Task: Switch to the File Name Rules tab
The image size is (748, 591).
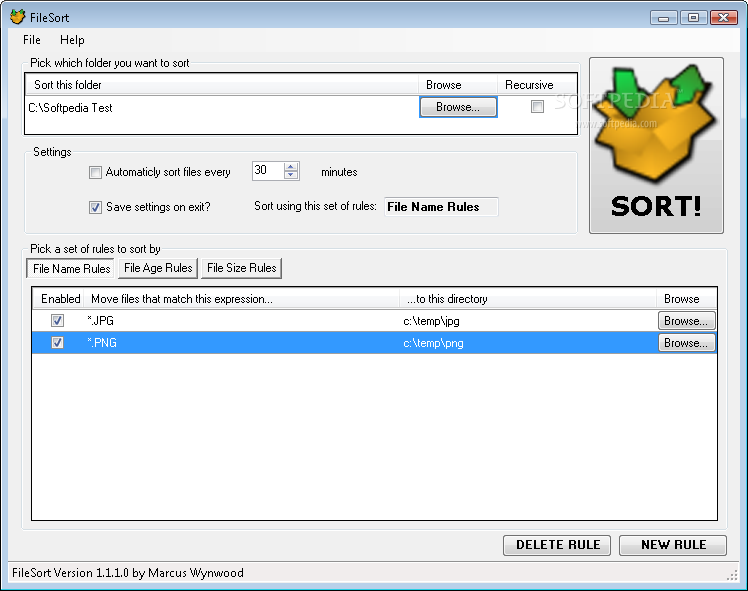Action: [71, 269]
